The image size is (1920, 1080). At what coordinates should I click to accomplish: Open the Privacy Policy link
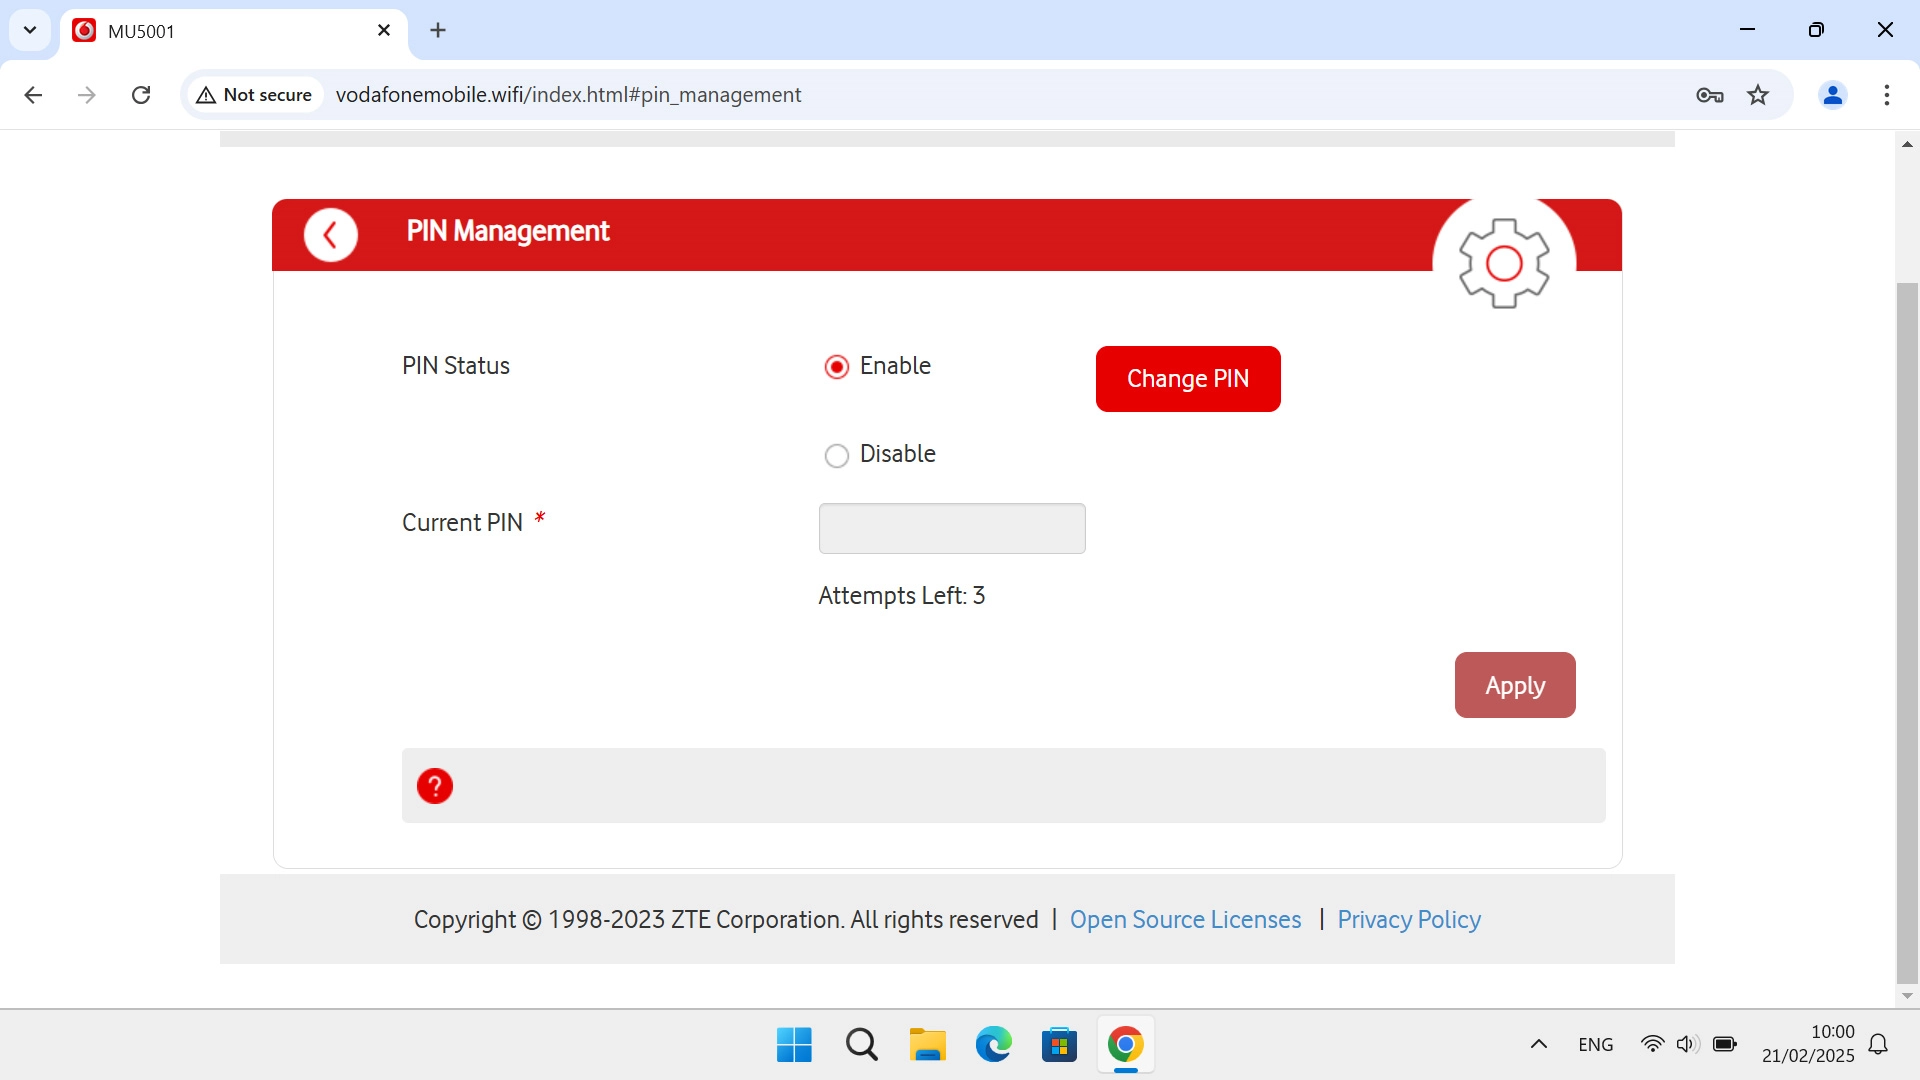1409,919
